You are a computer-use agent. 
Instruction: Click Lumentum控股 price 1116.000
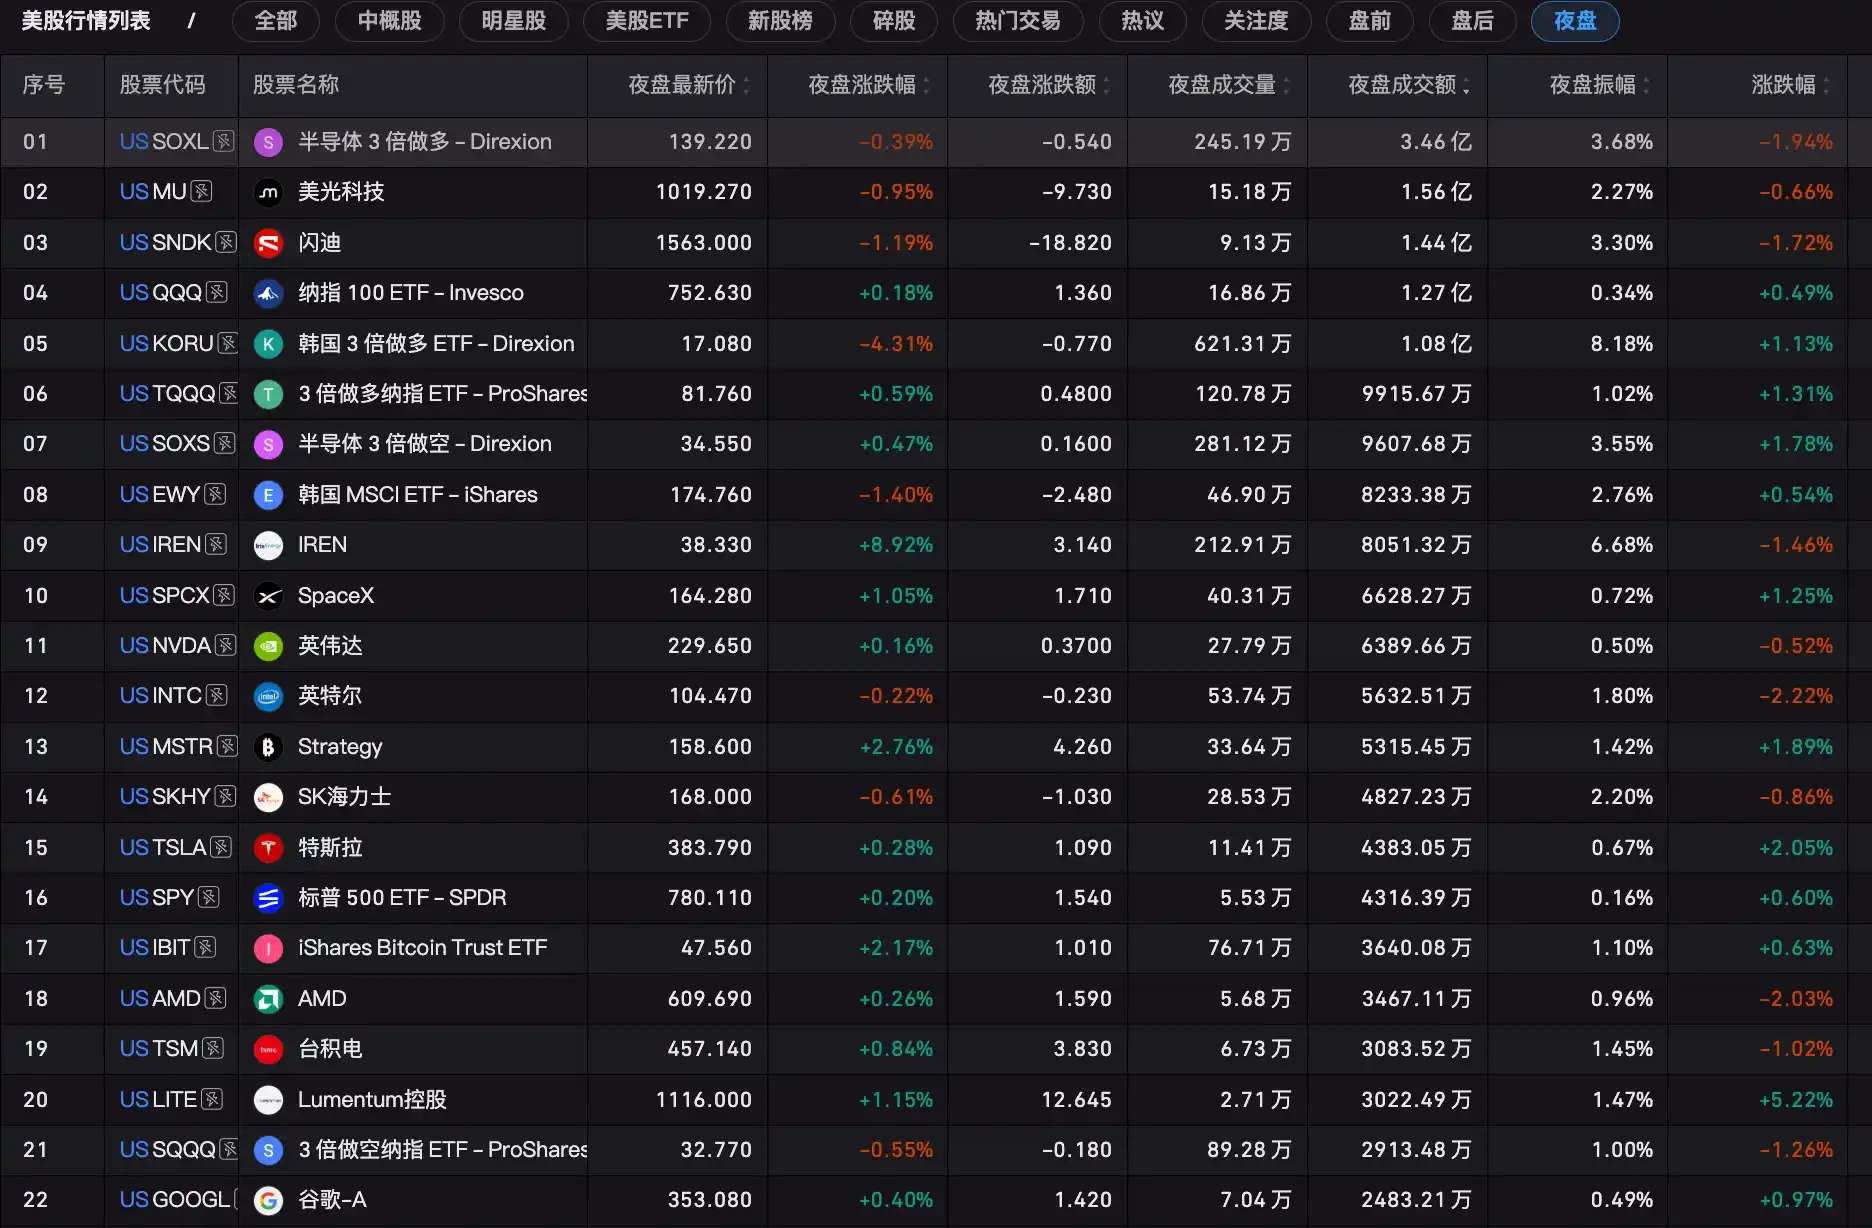(x=703, y=1100)
